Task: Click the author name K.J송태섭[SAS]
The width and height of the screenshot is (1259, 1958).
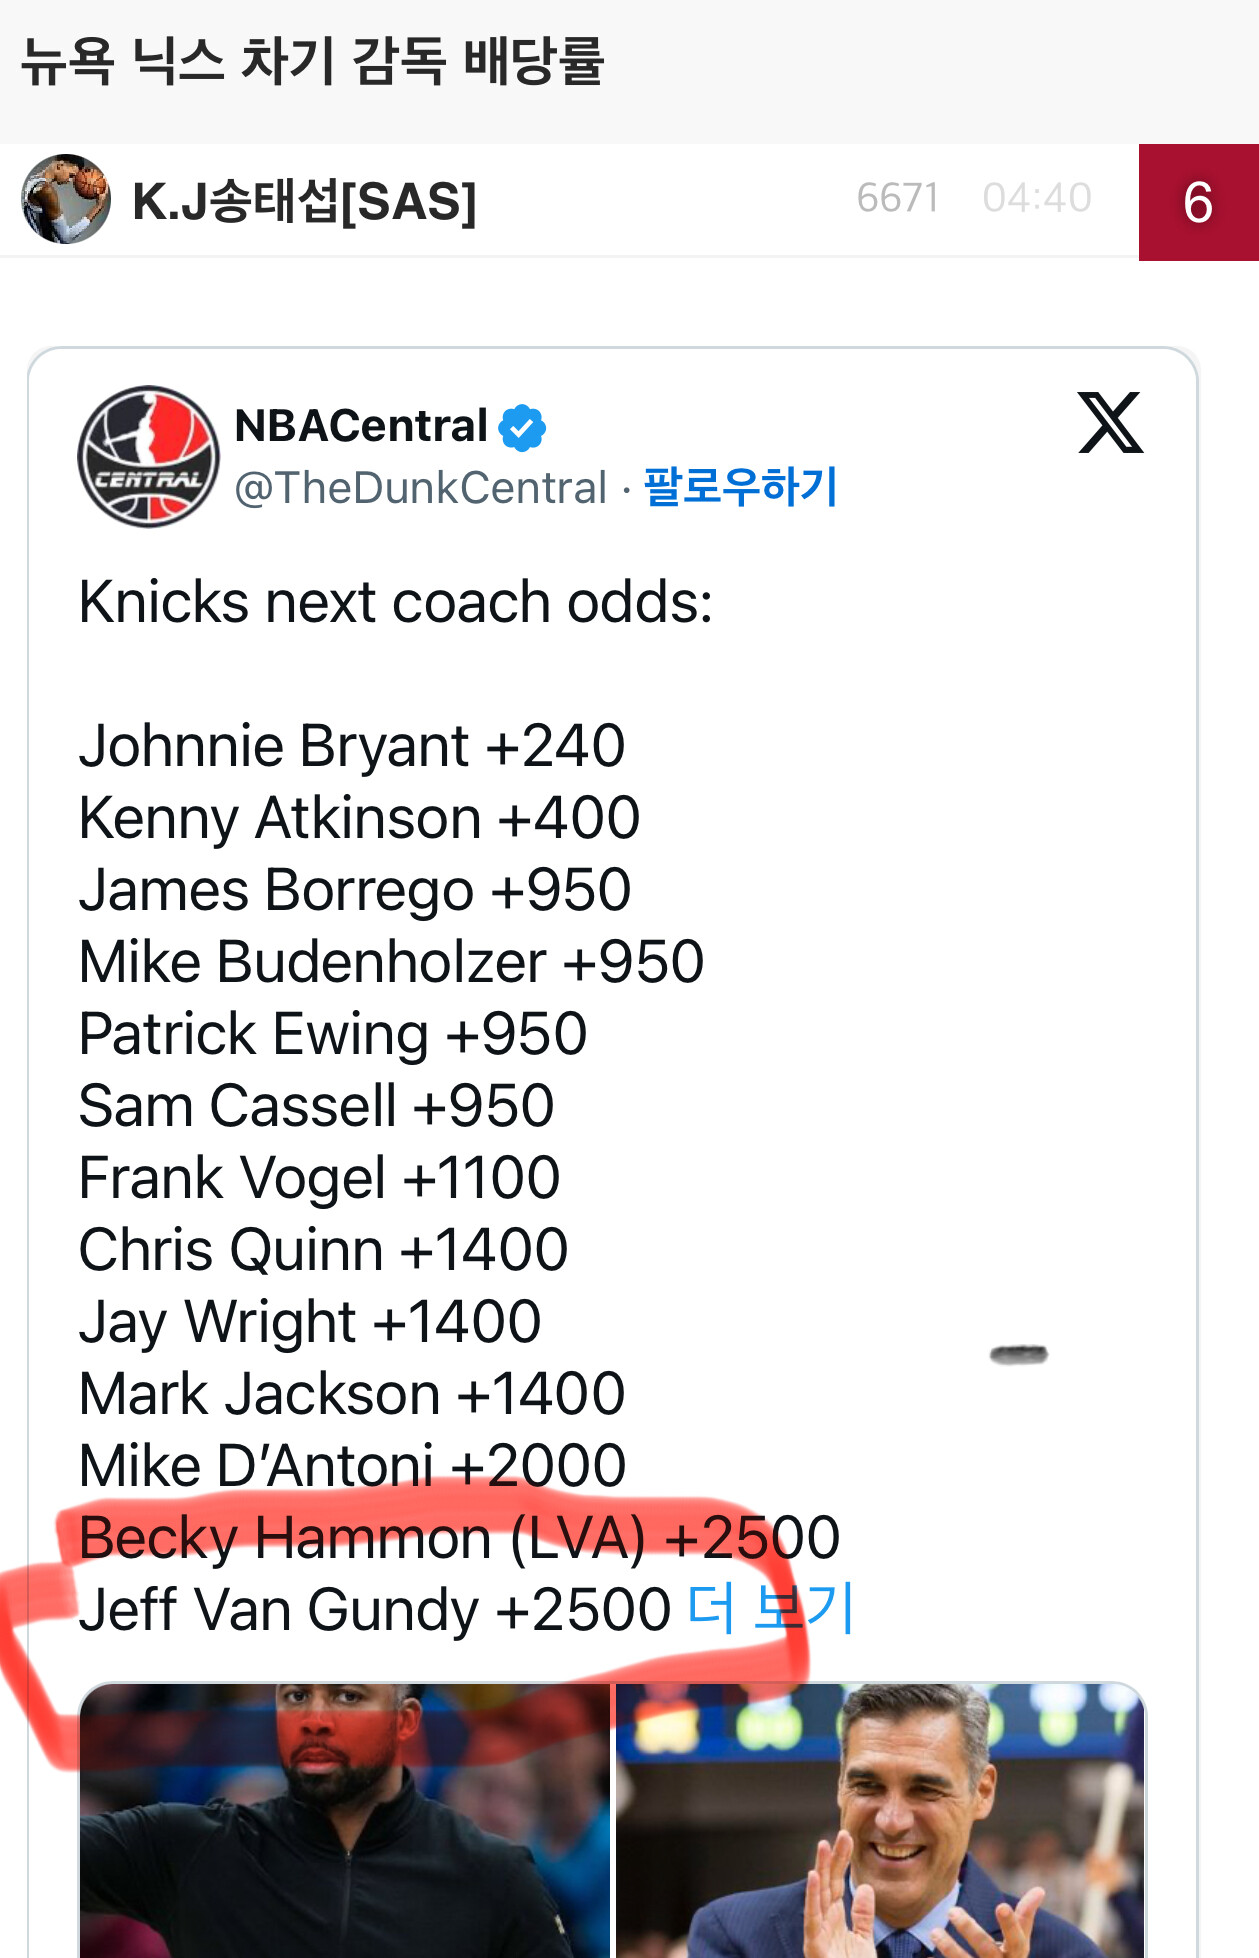Action: (305, 201)
